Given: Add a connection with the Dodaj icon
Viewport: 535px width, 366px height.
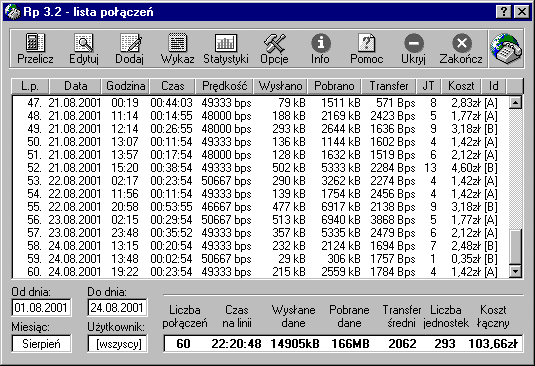Looking at the screenshot, I should point(129,48).
